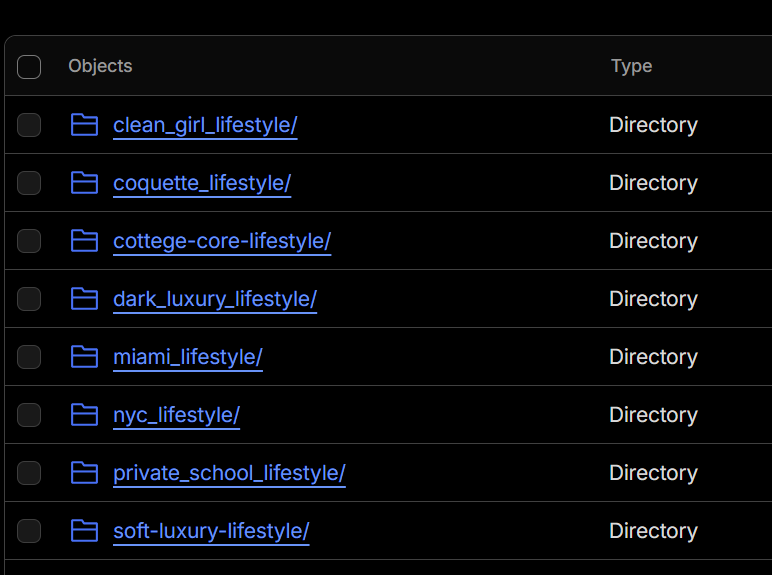Viewport: 772px width, 575px height.
Task: Tick the select-all checkbox beside Objects
Action: tap(29, 67)
